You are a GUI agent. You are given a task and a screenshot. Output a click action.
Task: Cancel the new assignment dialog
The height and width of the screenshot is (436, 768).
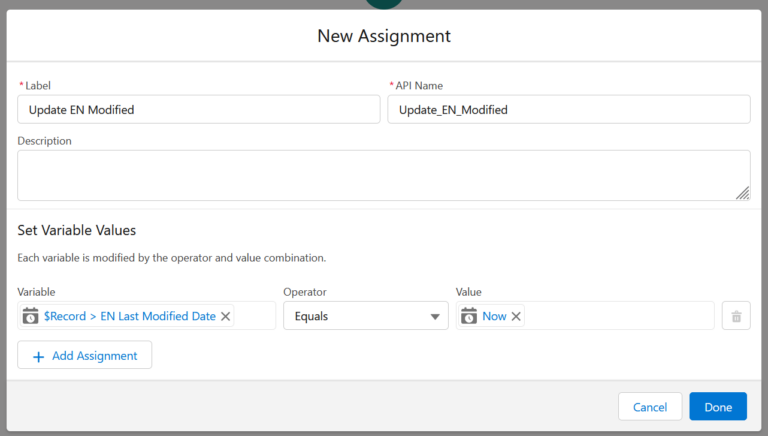[650, 407]
